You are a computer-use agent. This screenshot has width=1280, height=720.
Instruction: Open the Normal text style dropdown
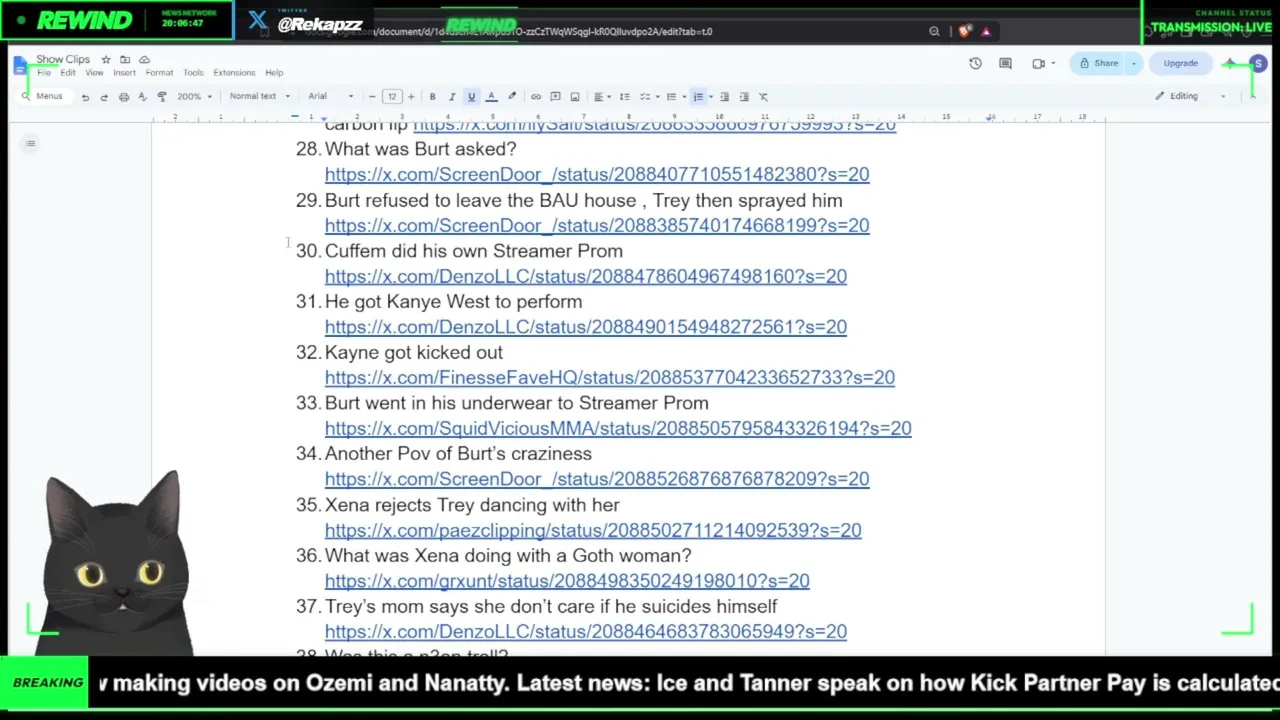click(259, 97)
